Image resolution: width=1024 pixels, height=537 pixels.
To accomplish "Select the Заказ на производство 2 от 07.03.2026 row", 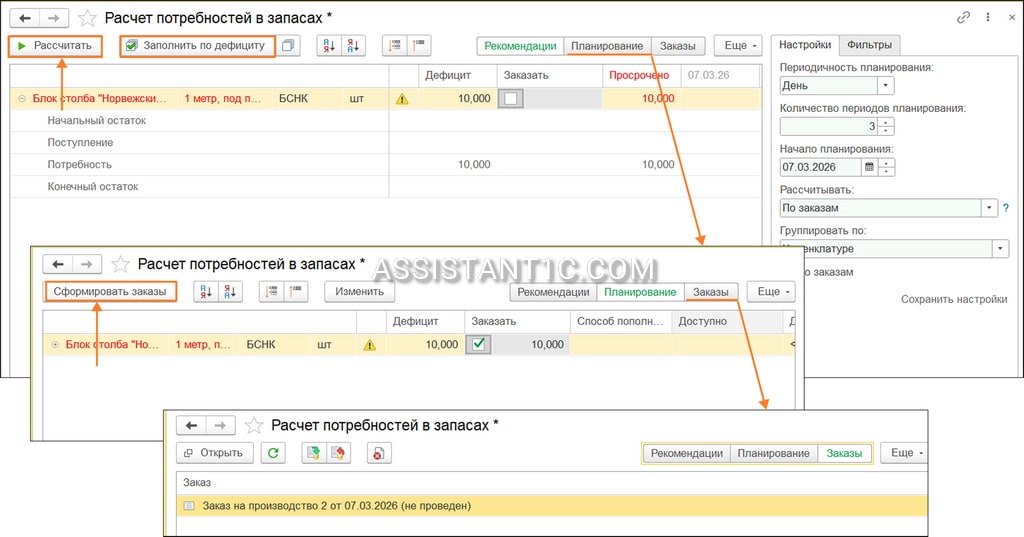I will point(552,506).
